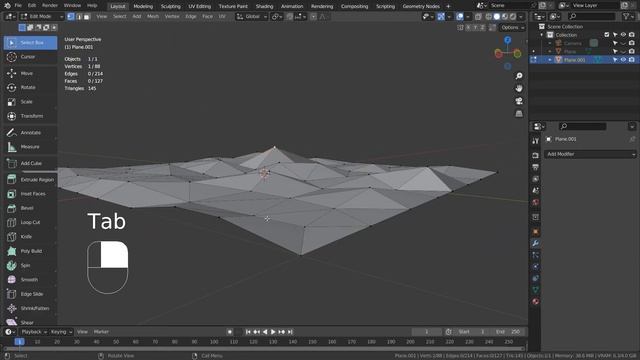Select the Annotate tool
The height and width of the screenshot is (360, 640).
click(30, 133)
